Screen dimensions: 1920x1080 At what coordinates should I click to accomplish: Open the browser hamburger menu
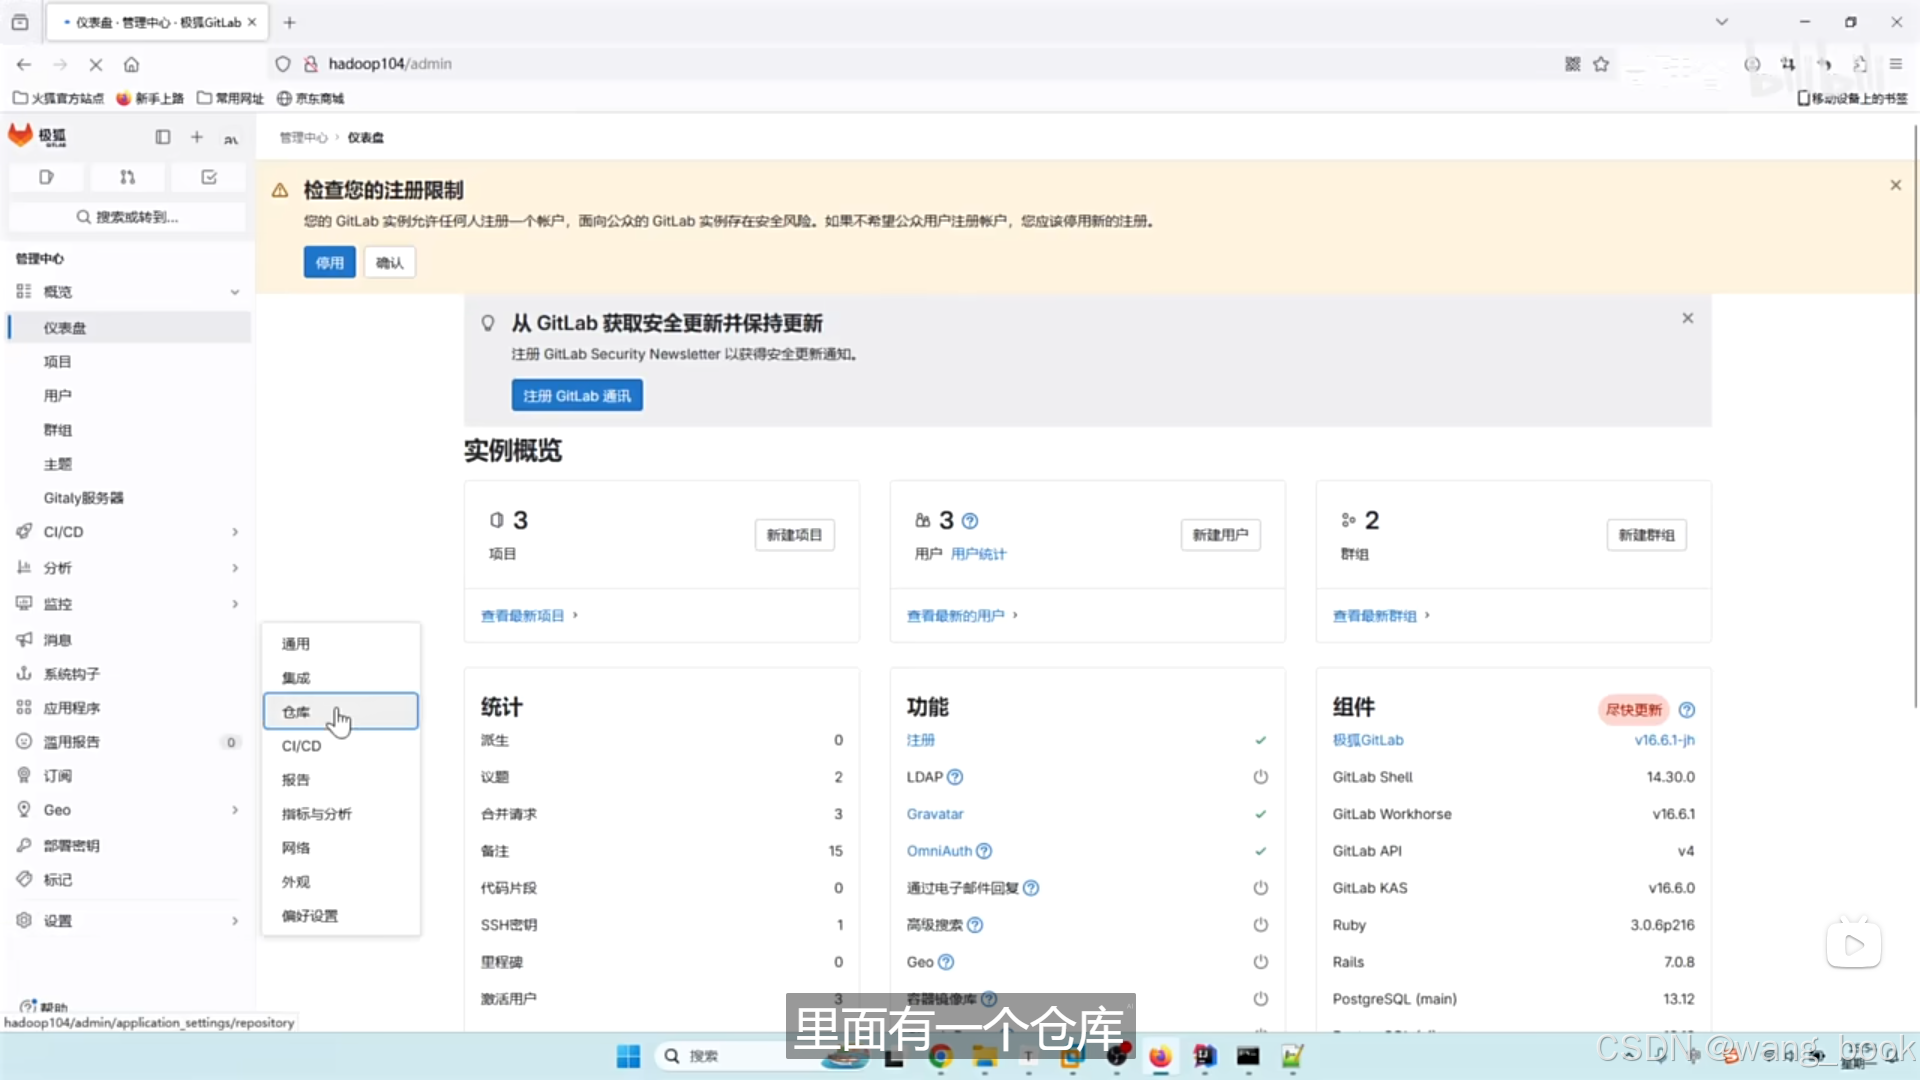pos(1895,64)
